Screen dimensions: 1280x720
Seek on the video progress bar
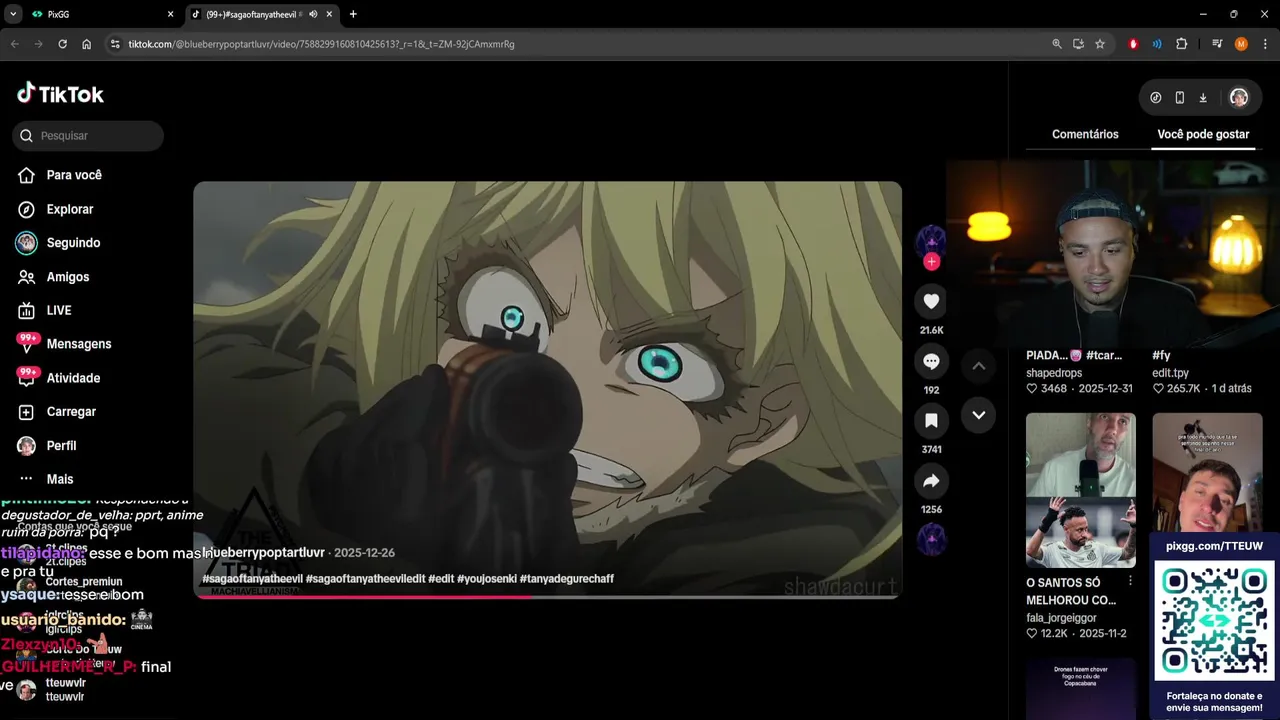[548, 597]
